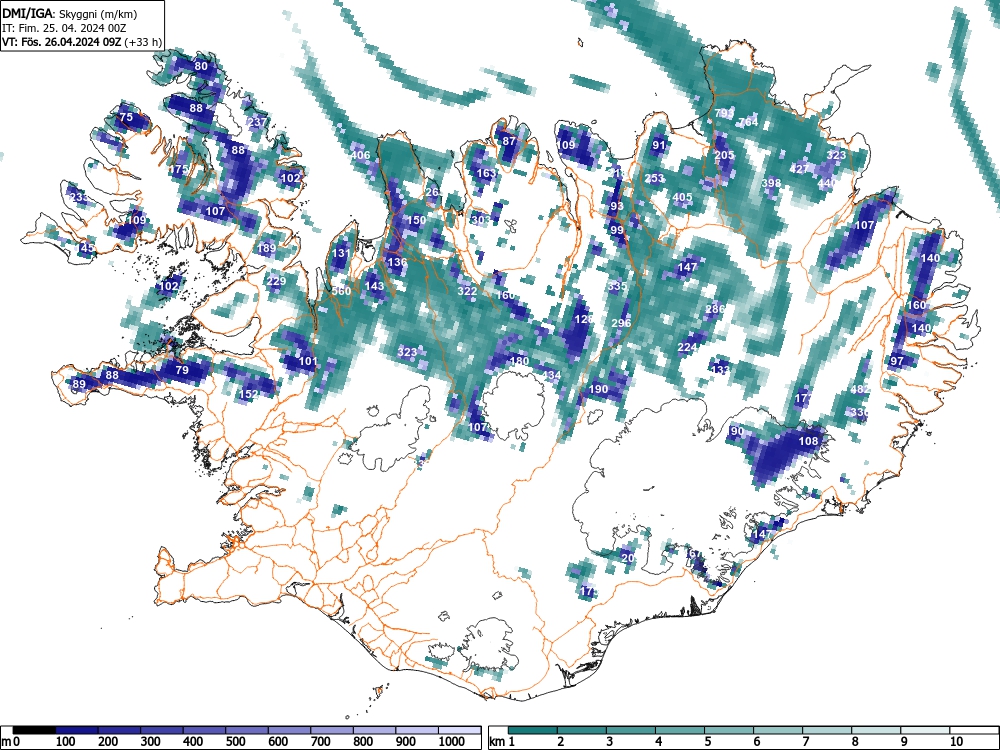The width and height of the screenshot is (1000, 750).
Task: Click the visibility value '136' on the map
Action: pos(397,261)
